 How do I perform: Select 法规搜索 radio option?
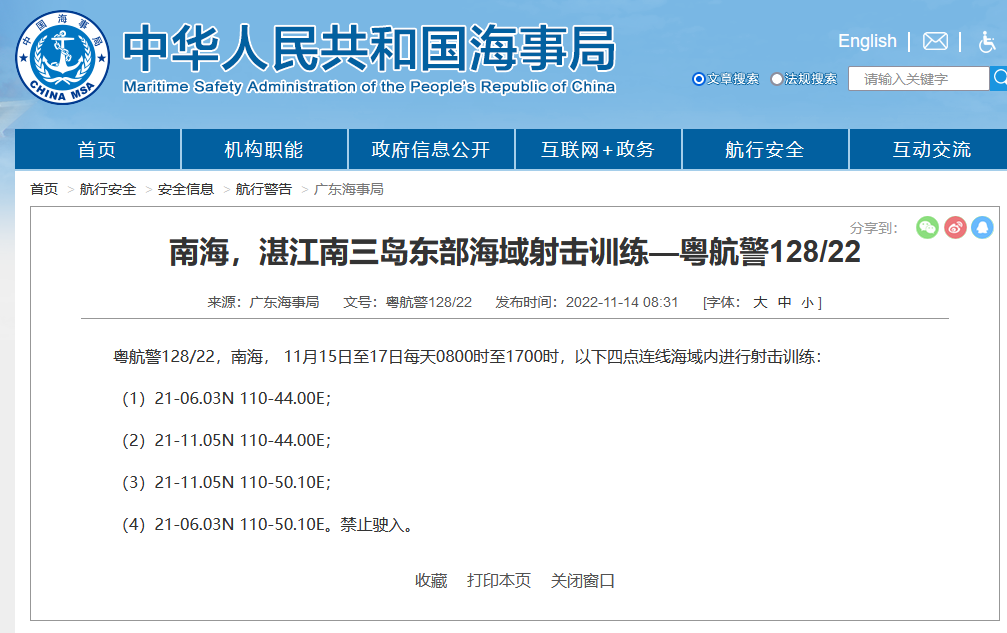776,79
